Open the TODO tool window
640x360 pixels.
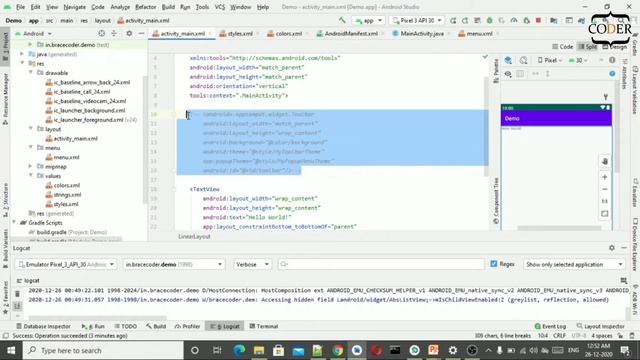tap(125, 326)
